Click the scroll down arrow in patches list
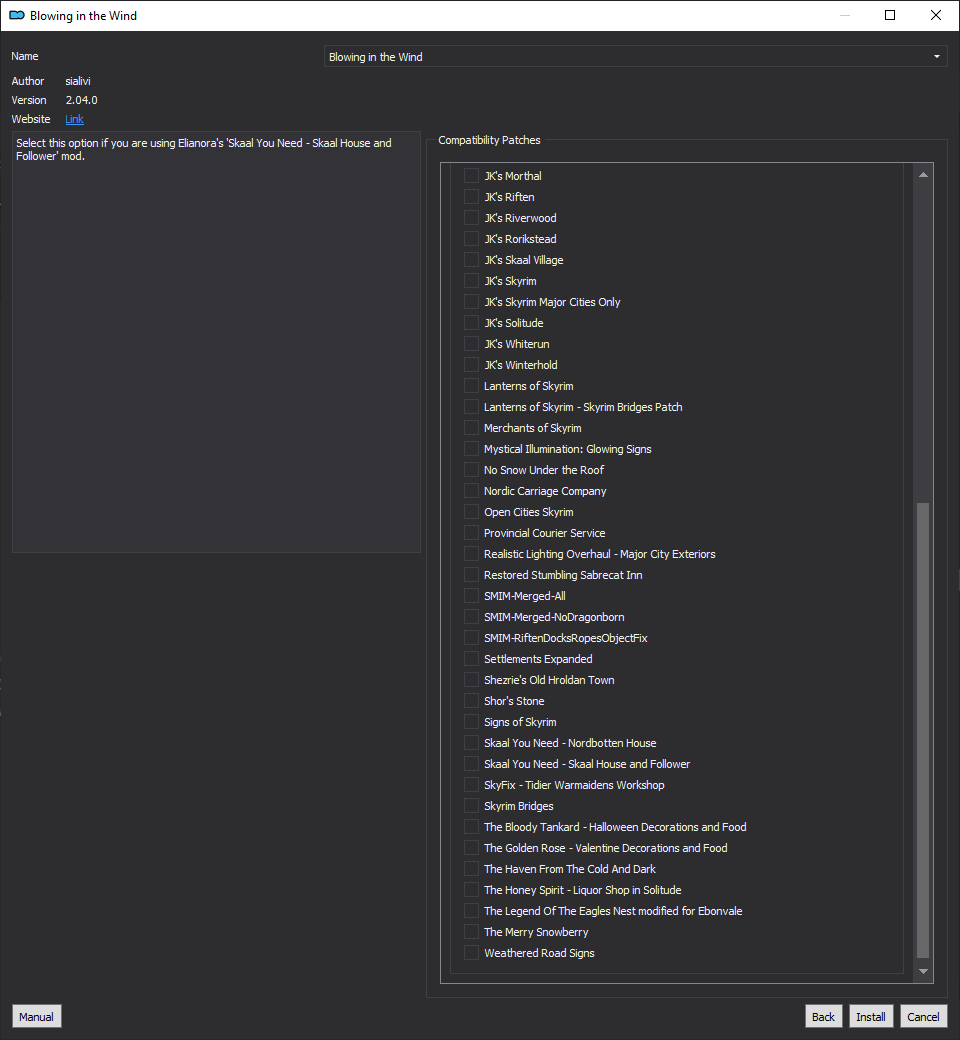 coord(923,971)
